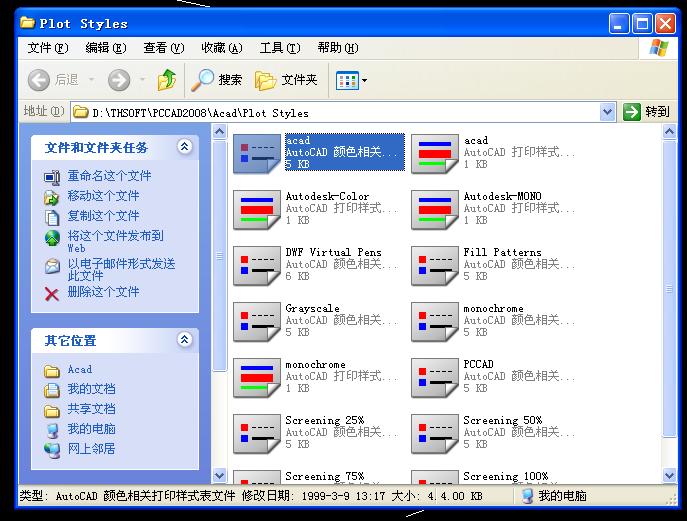Click the e-mail envelope task icon
Viewport: 687px width, 521px height.
tap(52, 266)
